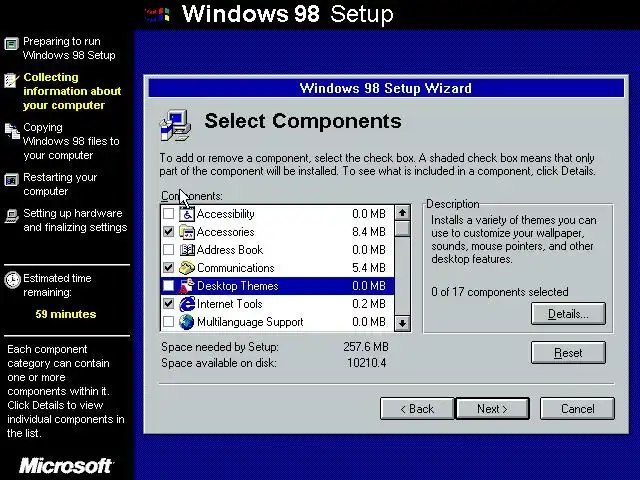Click the components list scroll up arrow

pos(402,213)
